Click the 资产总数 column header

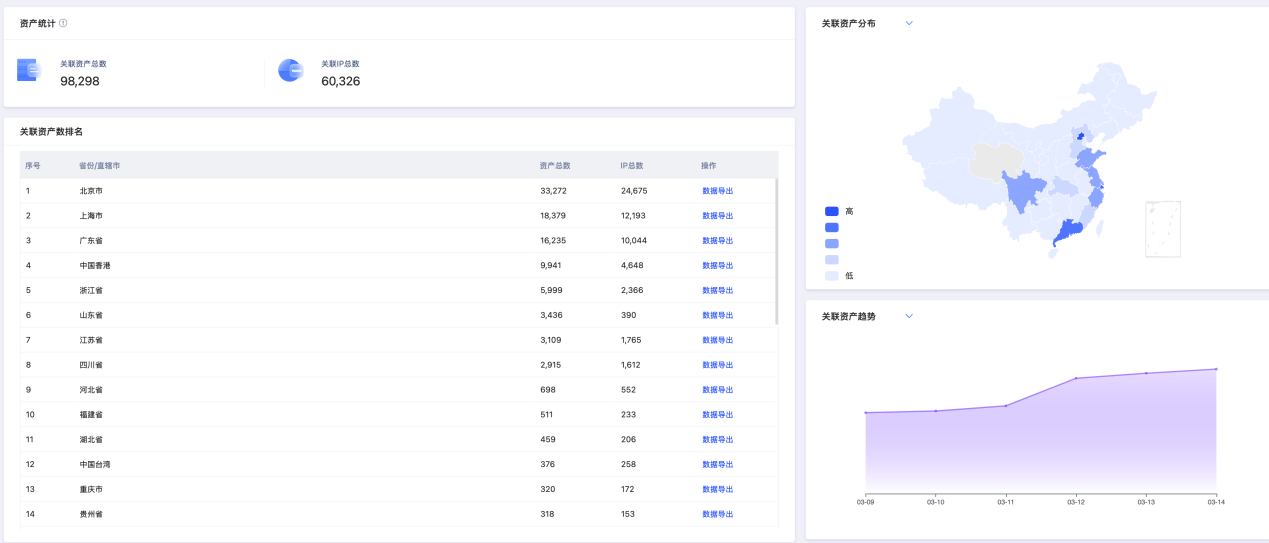tap(555, 166)
